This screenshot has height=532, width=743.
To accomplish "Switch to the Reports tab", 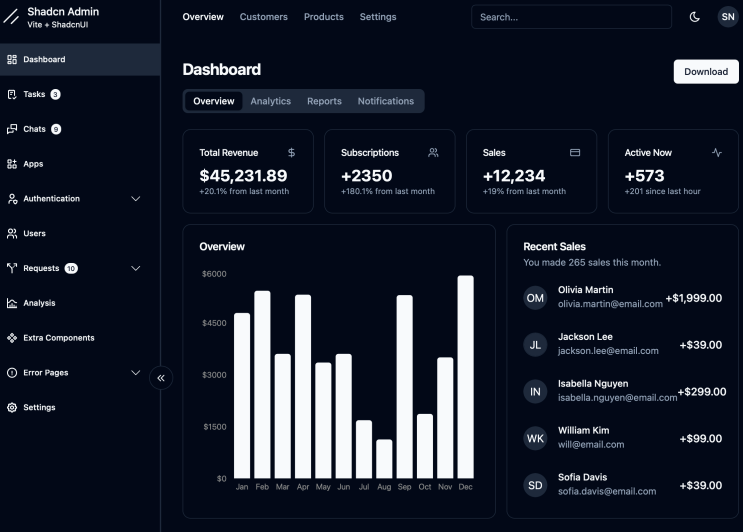I will coord(324,101).
